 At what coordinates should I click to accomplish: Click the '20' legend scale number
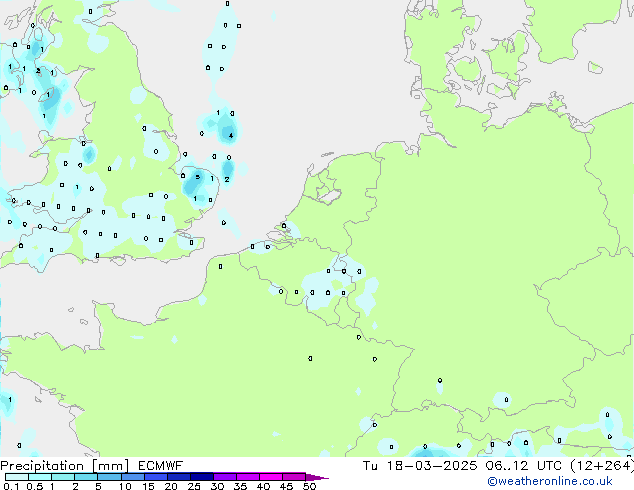coord(171,486)
